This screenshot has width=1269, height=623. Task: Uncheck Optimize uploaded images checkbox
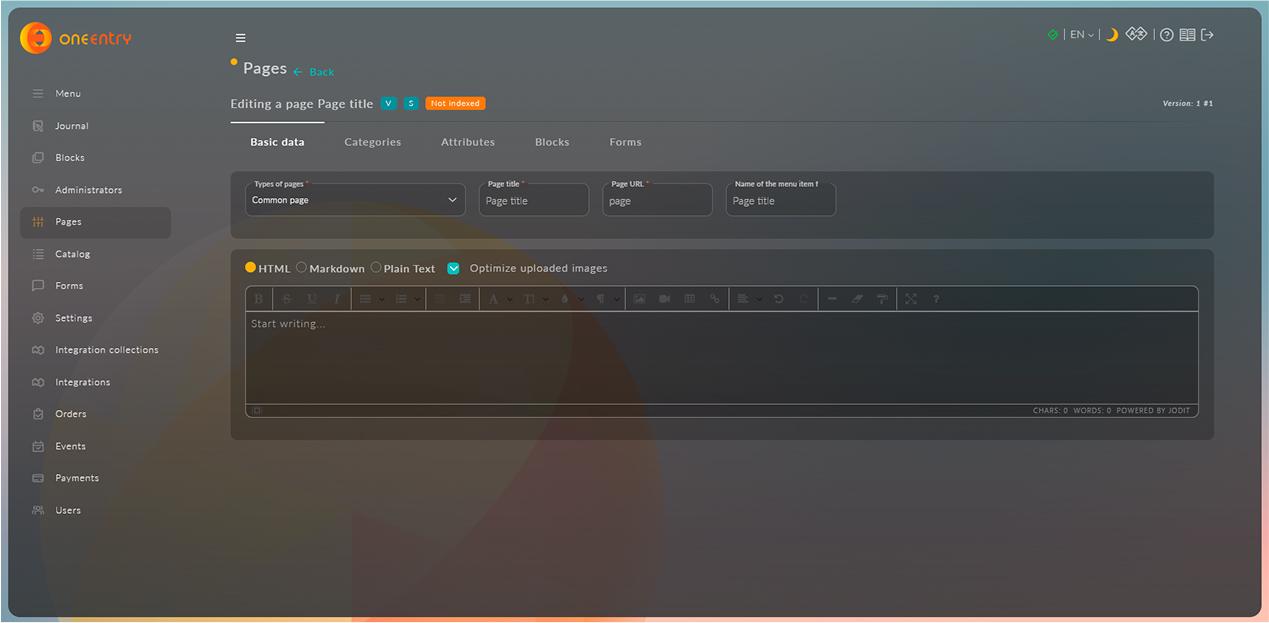(x=453, y=268)
